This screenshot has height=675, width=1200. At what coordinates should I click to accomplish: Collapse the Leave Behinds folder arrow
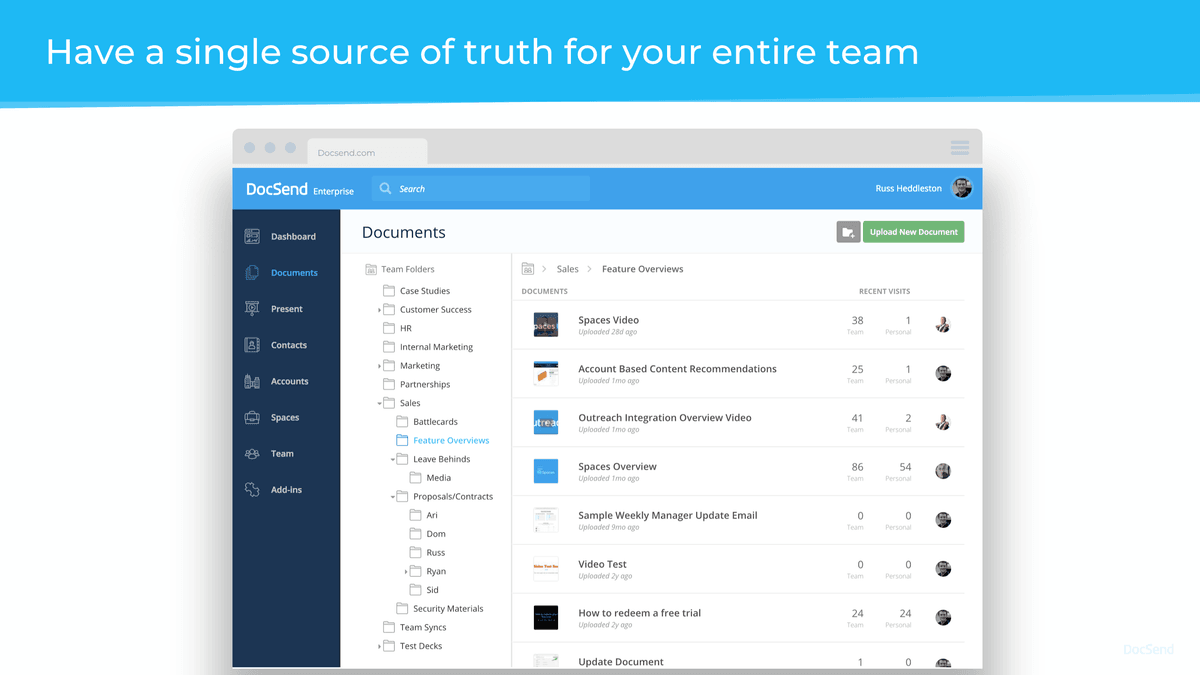(x=393, y=459)
